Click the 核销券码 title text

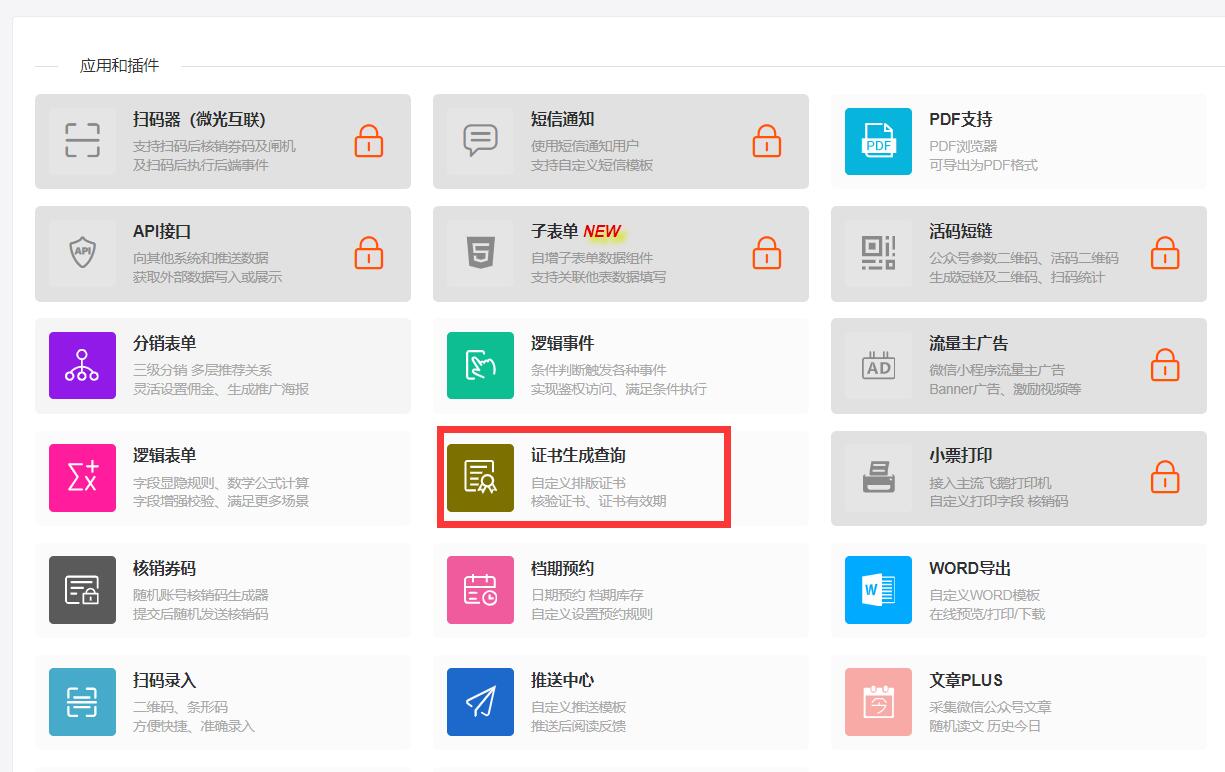[x=165, y=568]
